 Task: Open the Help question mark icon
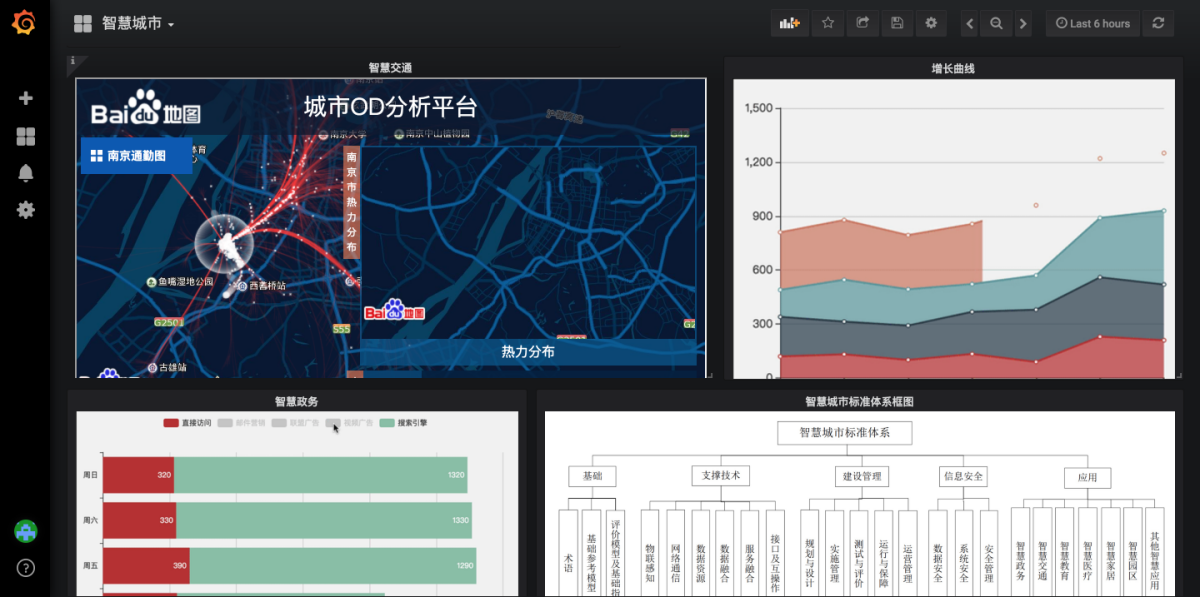pyautogui.click(x=26, y=568)
